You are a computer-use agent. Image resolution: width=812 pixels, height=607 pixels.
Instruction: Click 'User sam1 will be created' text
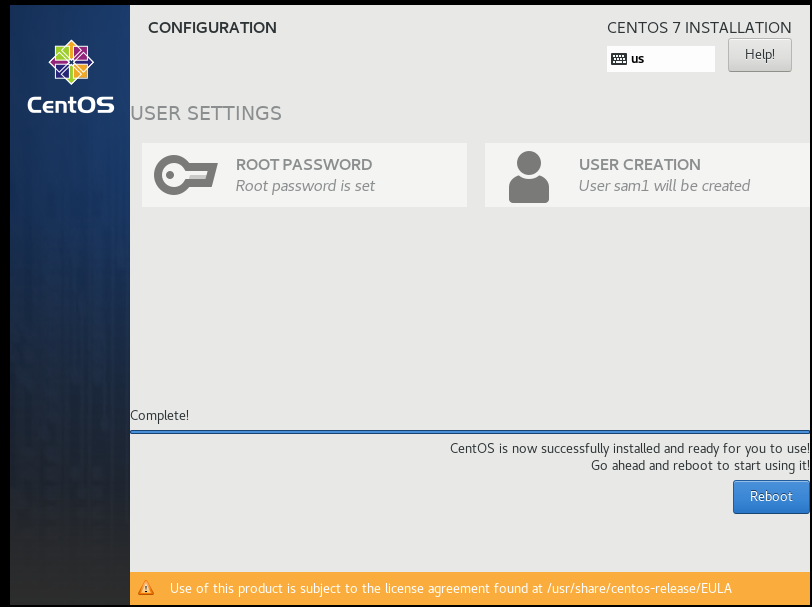664,186
